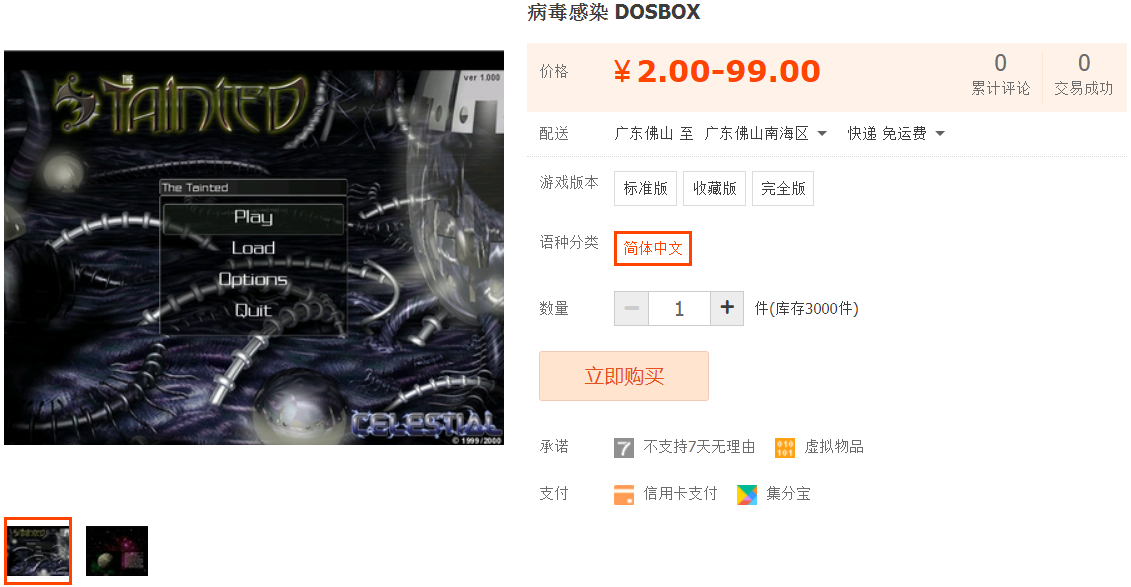
Task: Increase quantity with the plus button
Action: [727, 309]
